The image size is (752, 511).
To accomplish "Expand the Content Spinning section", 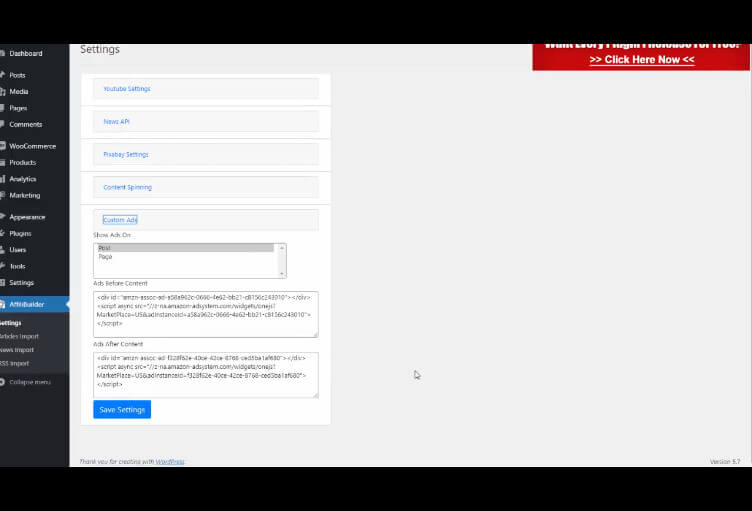I will (128, 187).
